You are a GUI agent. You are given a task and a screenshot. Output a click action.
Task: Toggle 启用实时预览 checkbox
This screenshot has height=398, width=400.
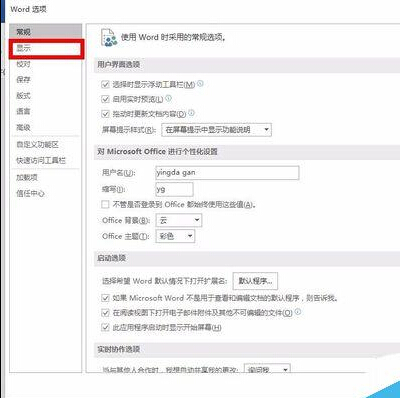click(x=105, y=99)
